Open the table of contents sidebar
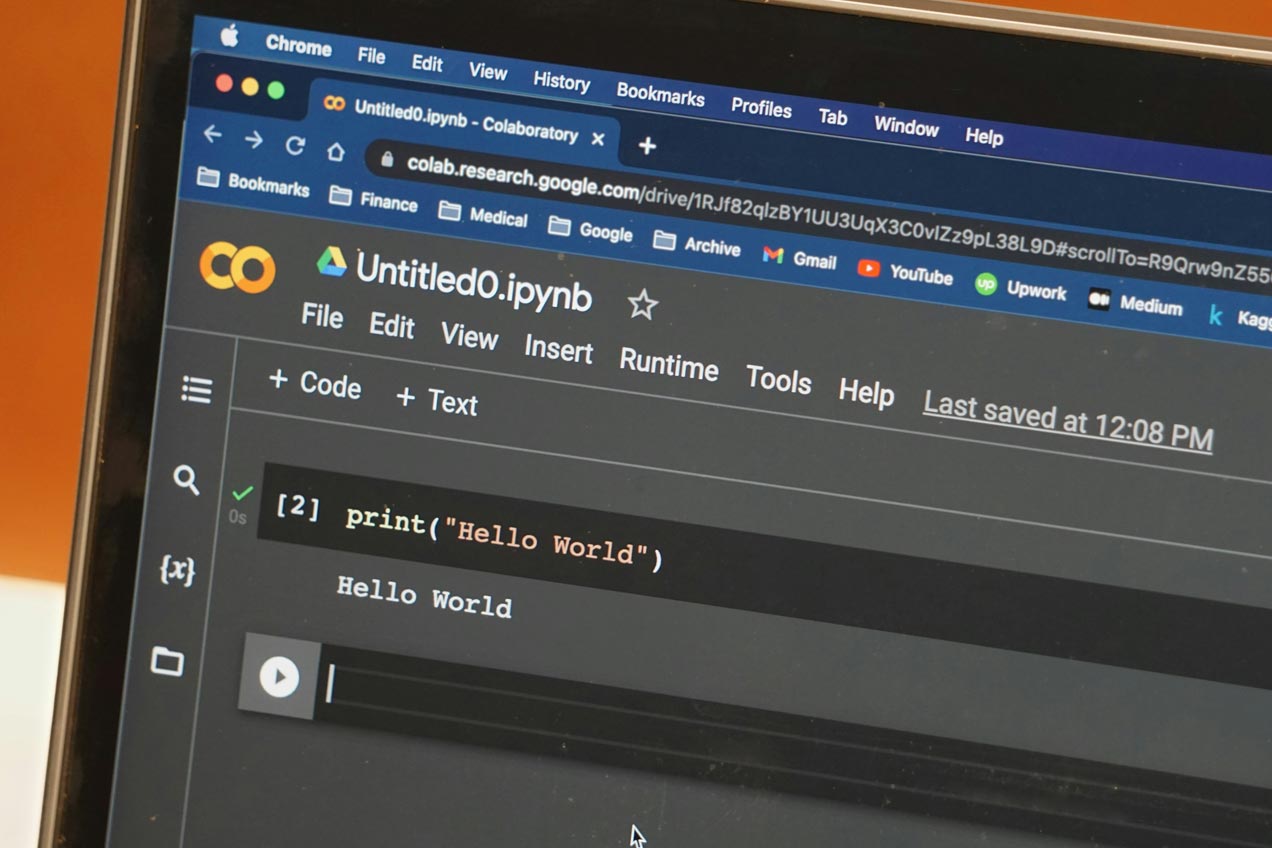This screenshot has height=848, width=1272. pos(196,391)
